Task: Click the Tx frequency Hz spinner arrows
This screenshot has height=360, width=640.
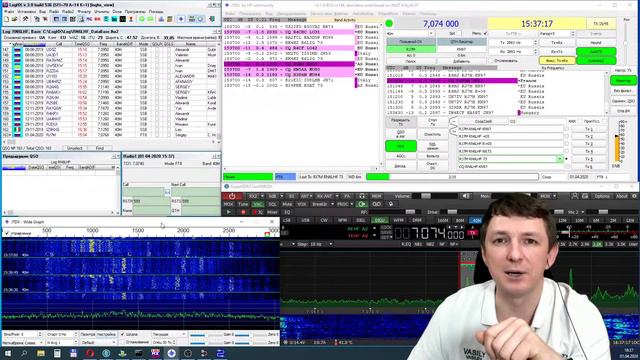Action: [536, 42]
